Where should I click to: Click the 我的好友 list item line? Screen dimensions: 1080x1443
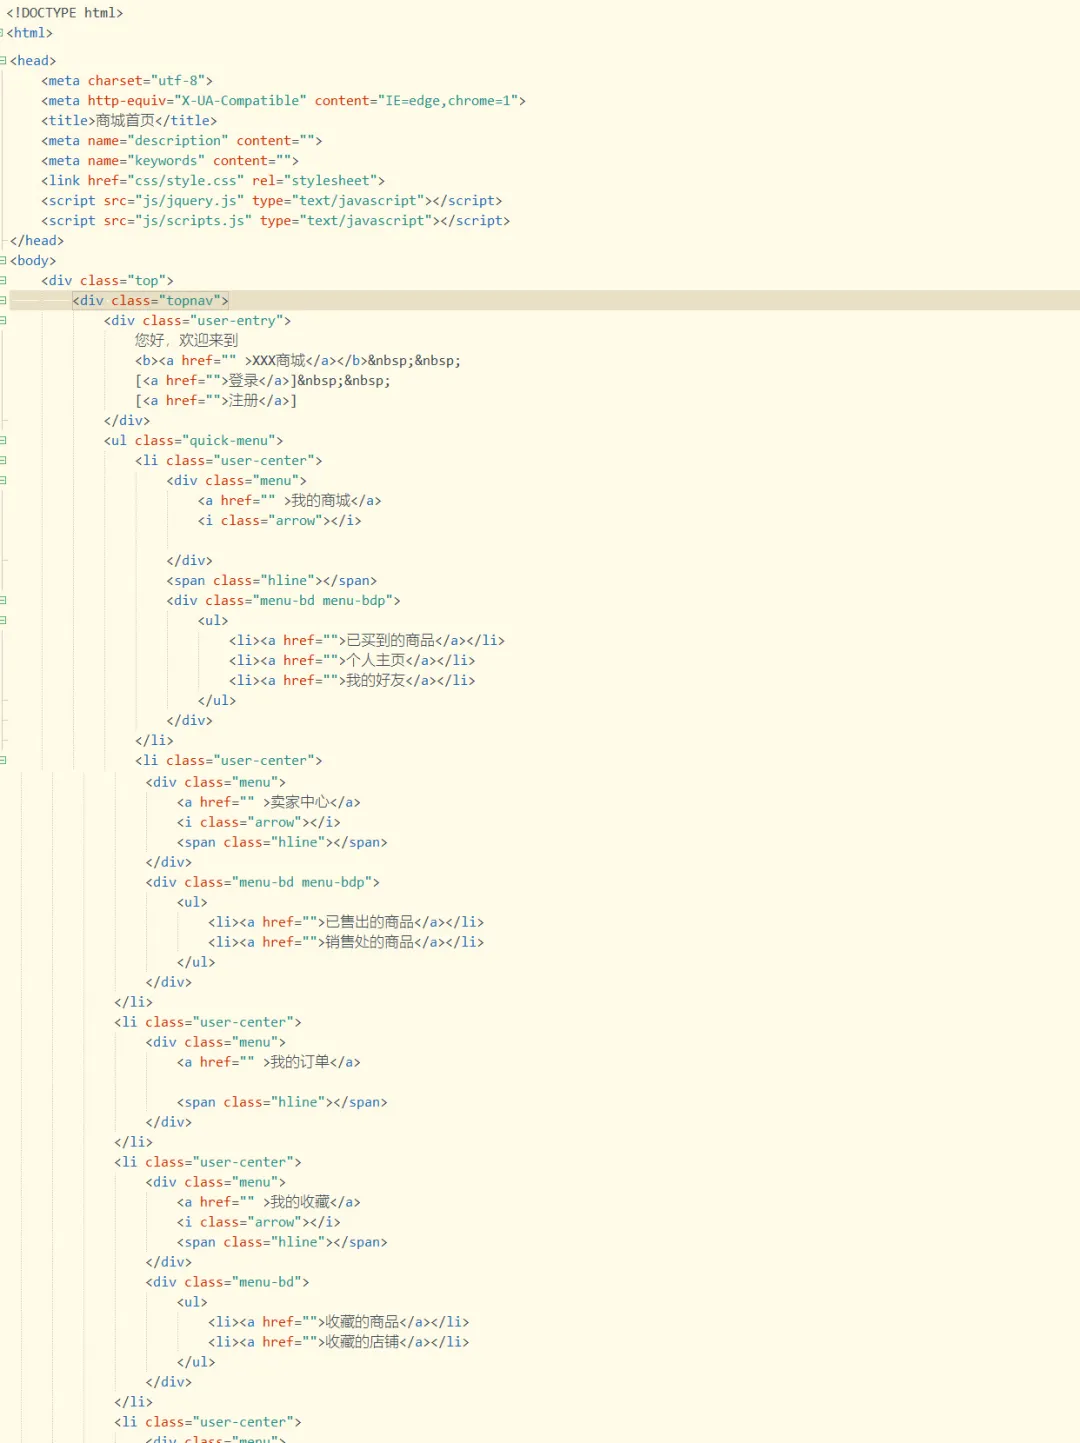tap(352, 681)
